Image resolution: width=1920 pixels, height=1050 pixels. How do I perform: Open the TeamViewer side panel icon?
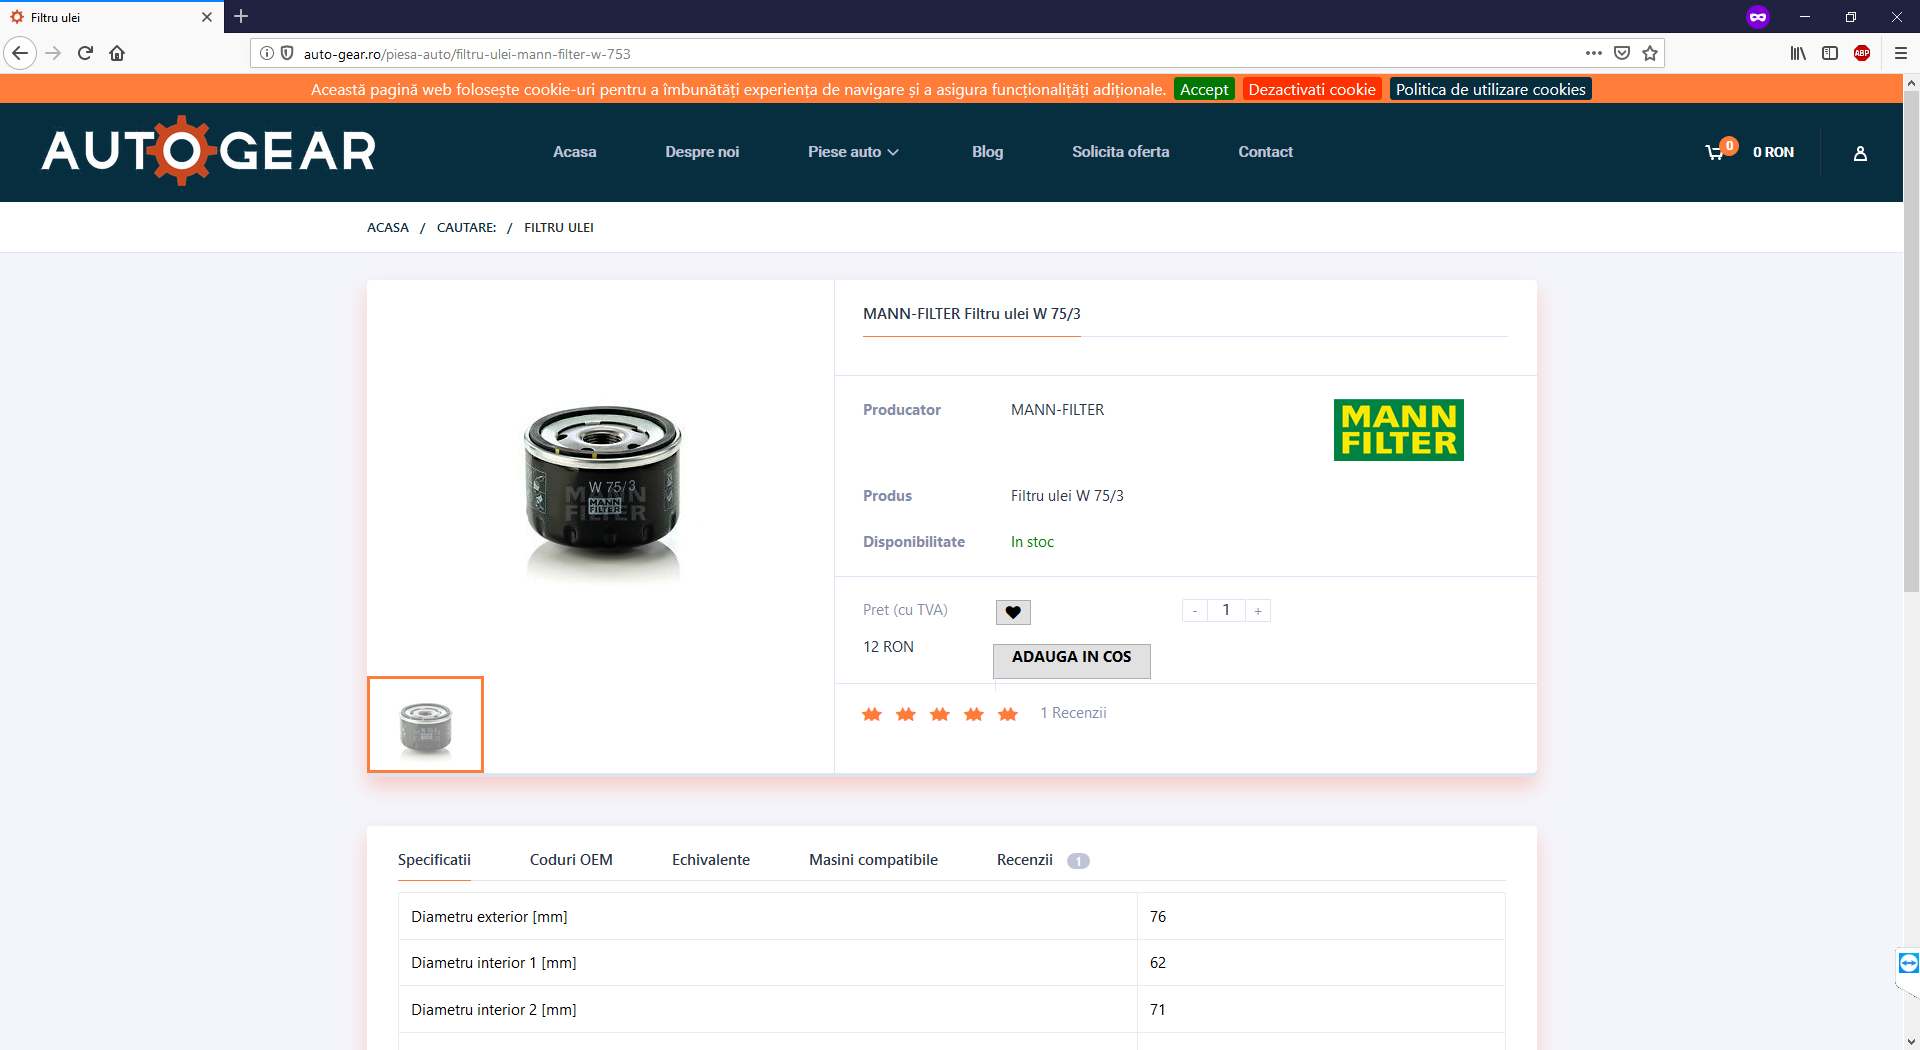point(1908,963)
